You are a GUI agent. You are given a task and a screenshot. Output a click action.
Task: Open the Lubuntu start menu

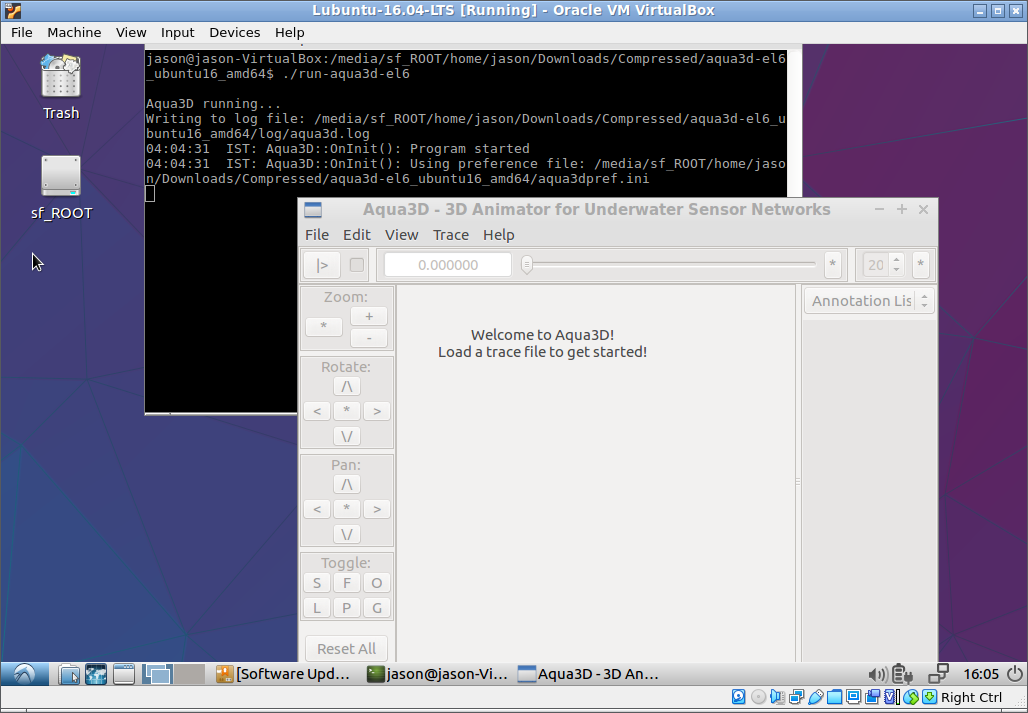(24, 674)
